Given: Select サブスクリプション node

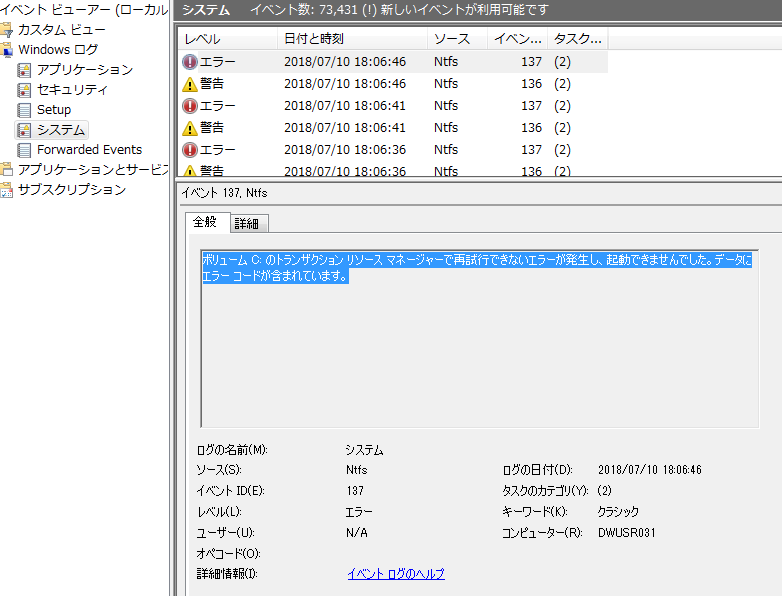Looking at the screenshot, I should point(72,190).
